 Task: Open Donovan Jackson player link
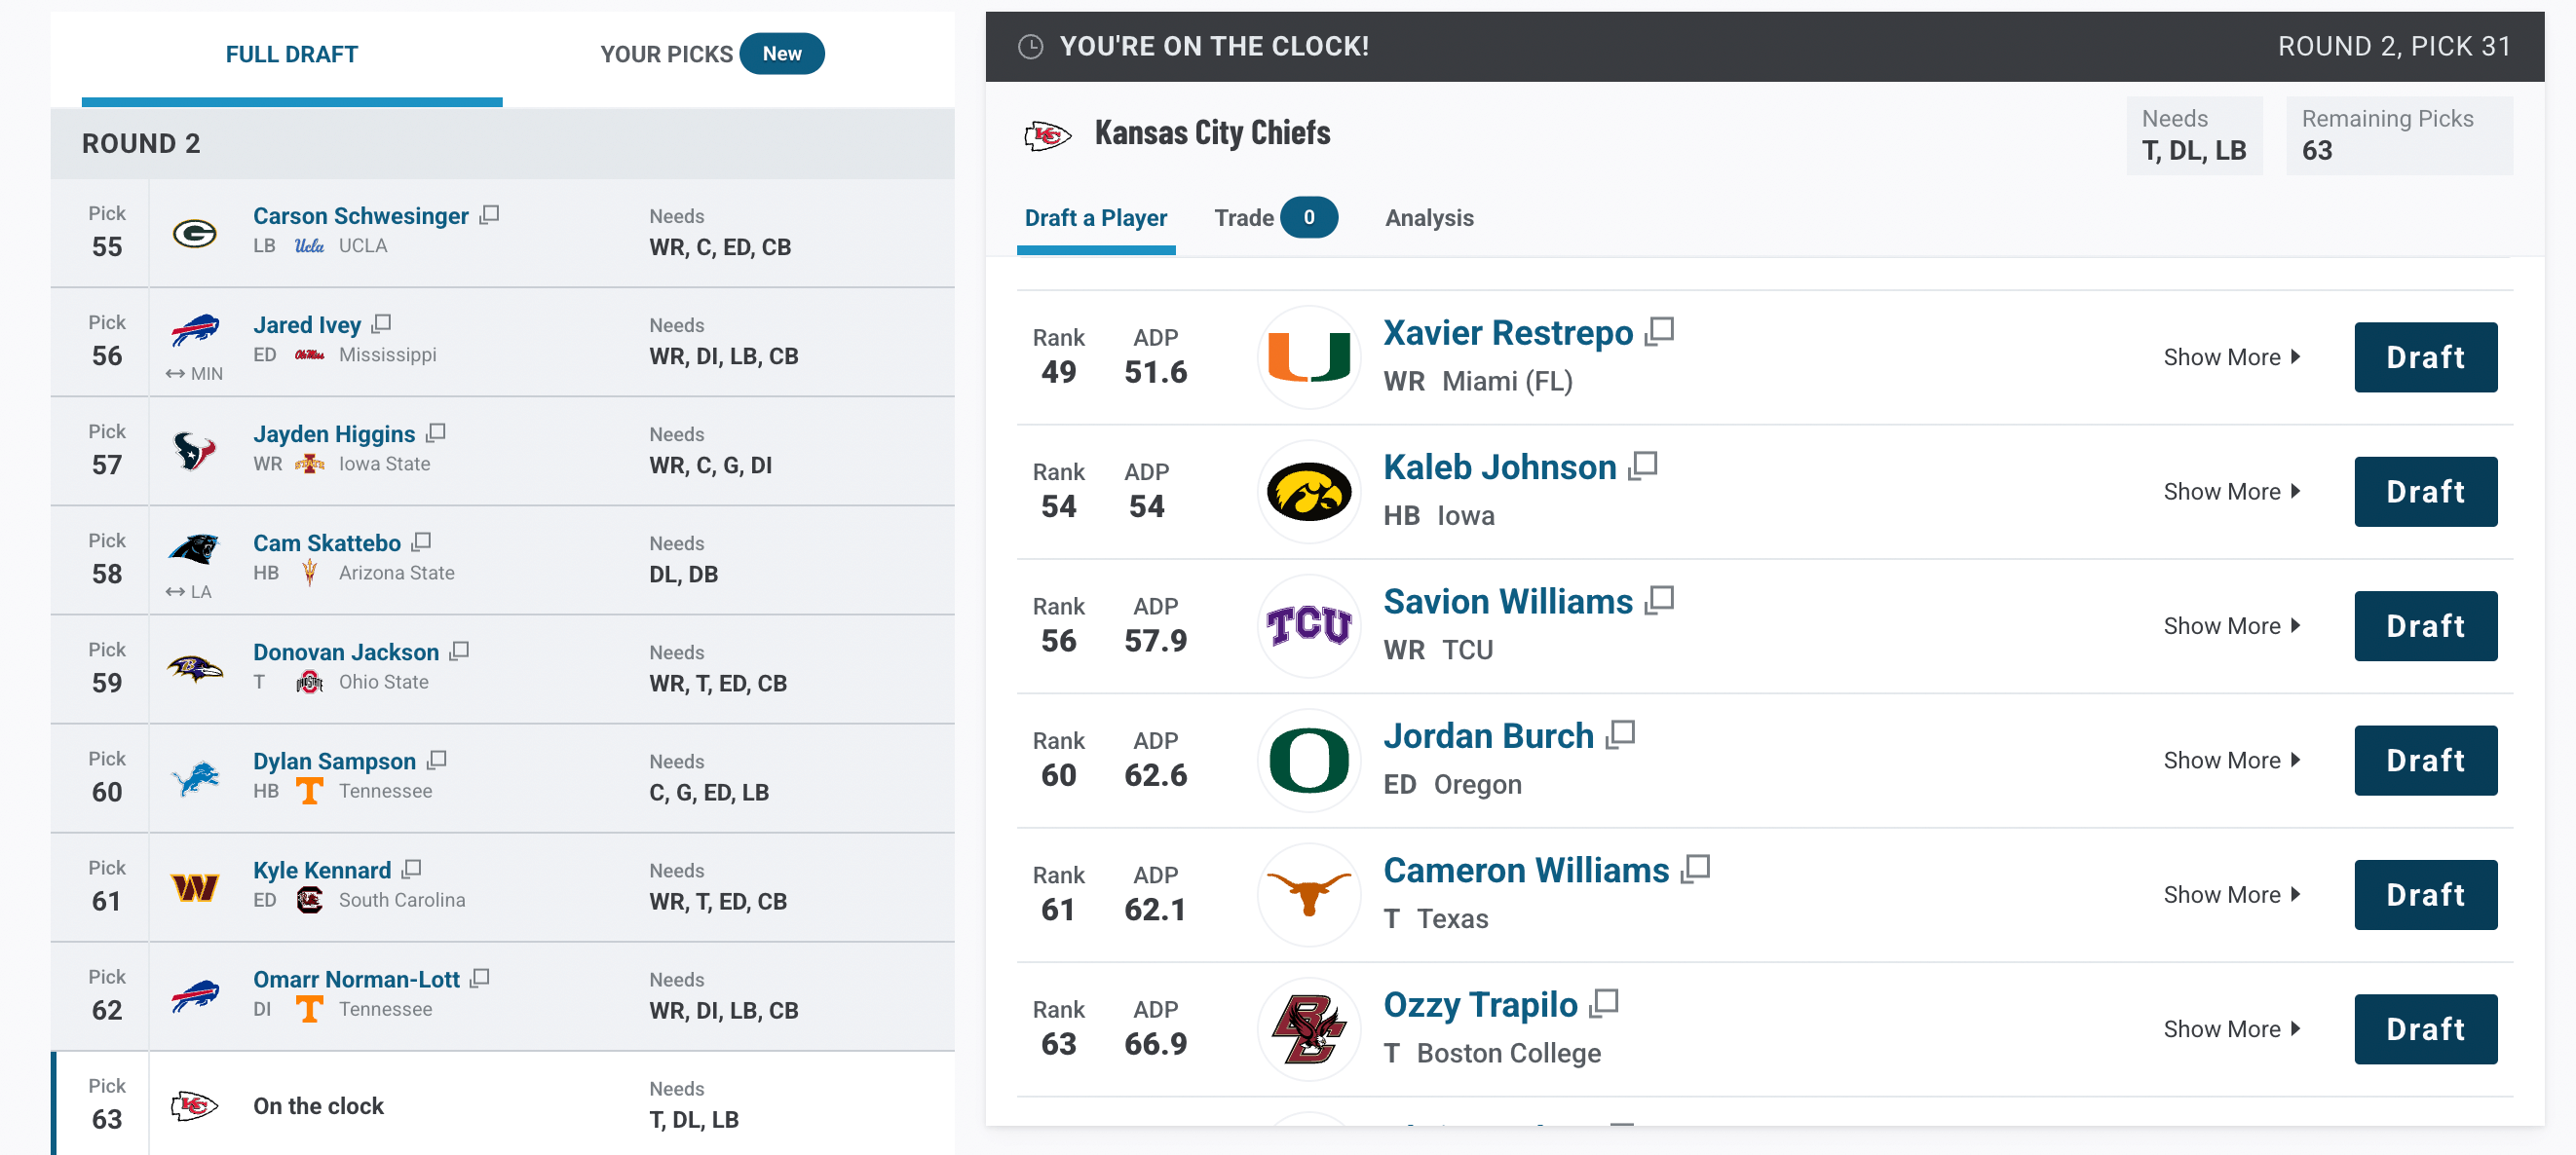coord(346,652)
